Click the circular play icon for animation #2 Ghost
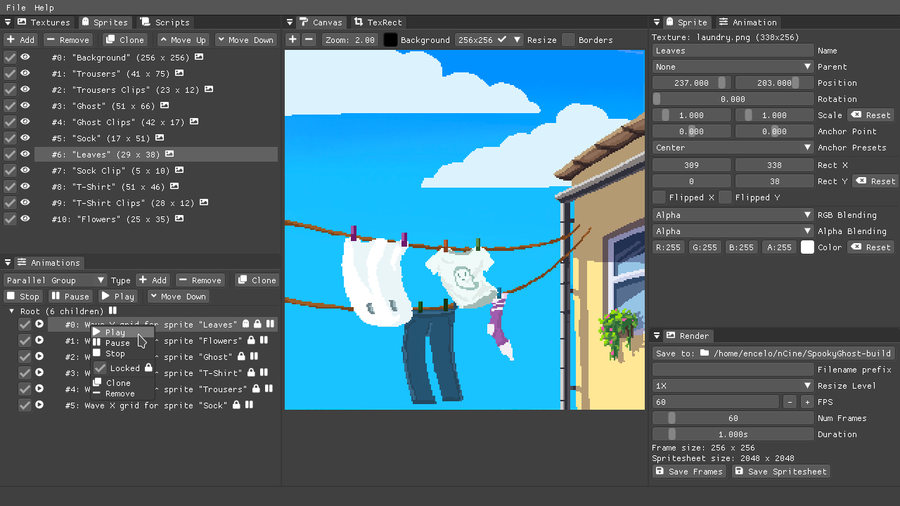Viewport: 900px width, 506px height. [x=39, y=356]
